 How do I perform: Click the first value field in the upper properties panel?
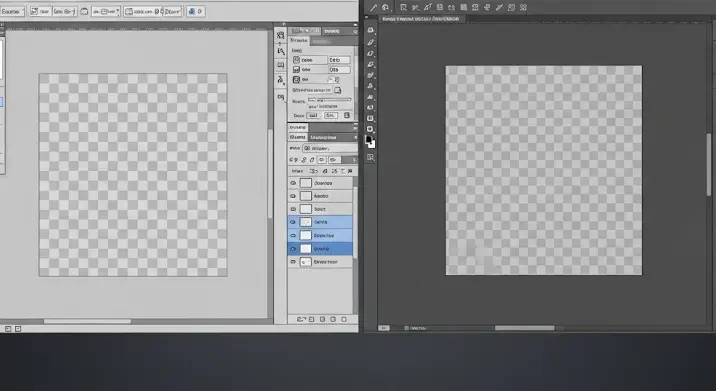click(x=339, y=60)
